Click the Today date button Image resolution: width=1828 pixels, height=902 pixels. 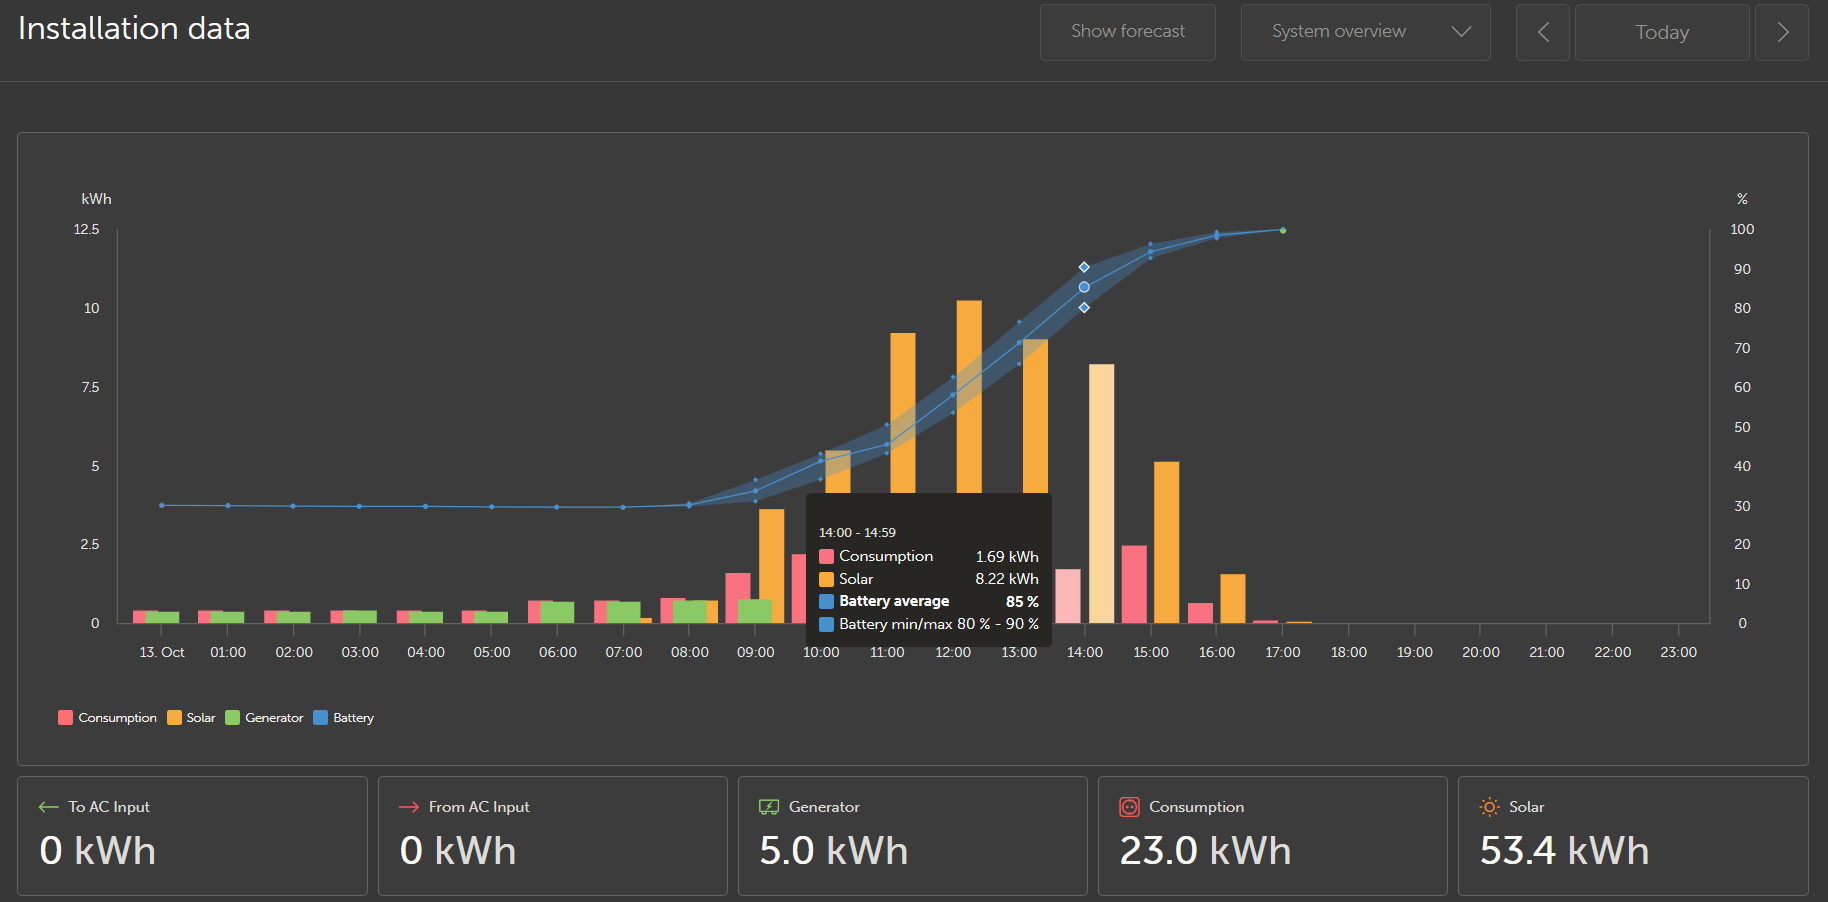tap(1661, 32)
